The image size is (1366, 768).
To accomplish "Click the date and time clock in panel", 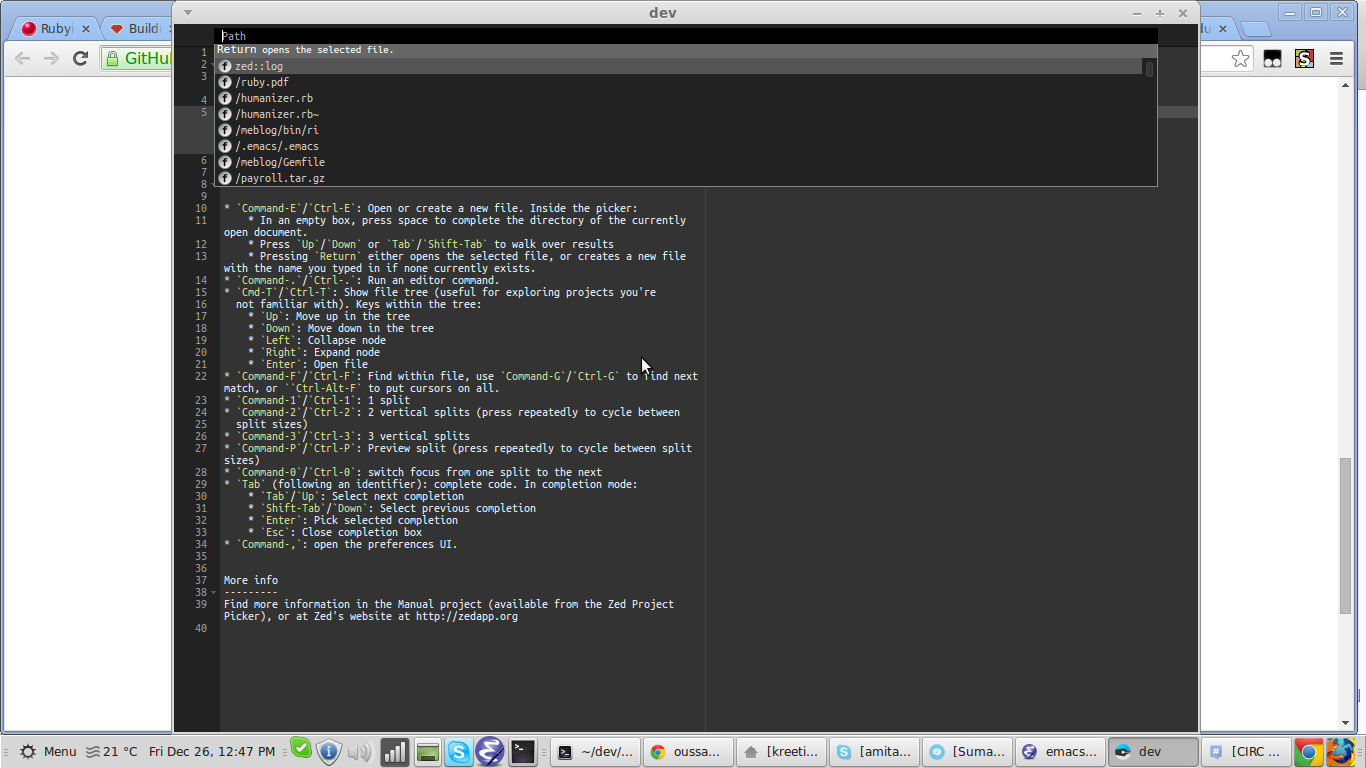I will 212,752.
